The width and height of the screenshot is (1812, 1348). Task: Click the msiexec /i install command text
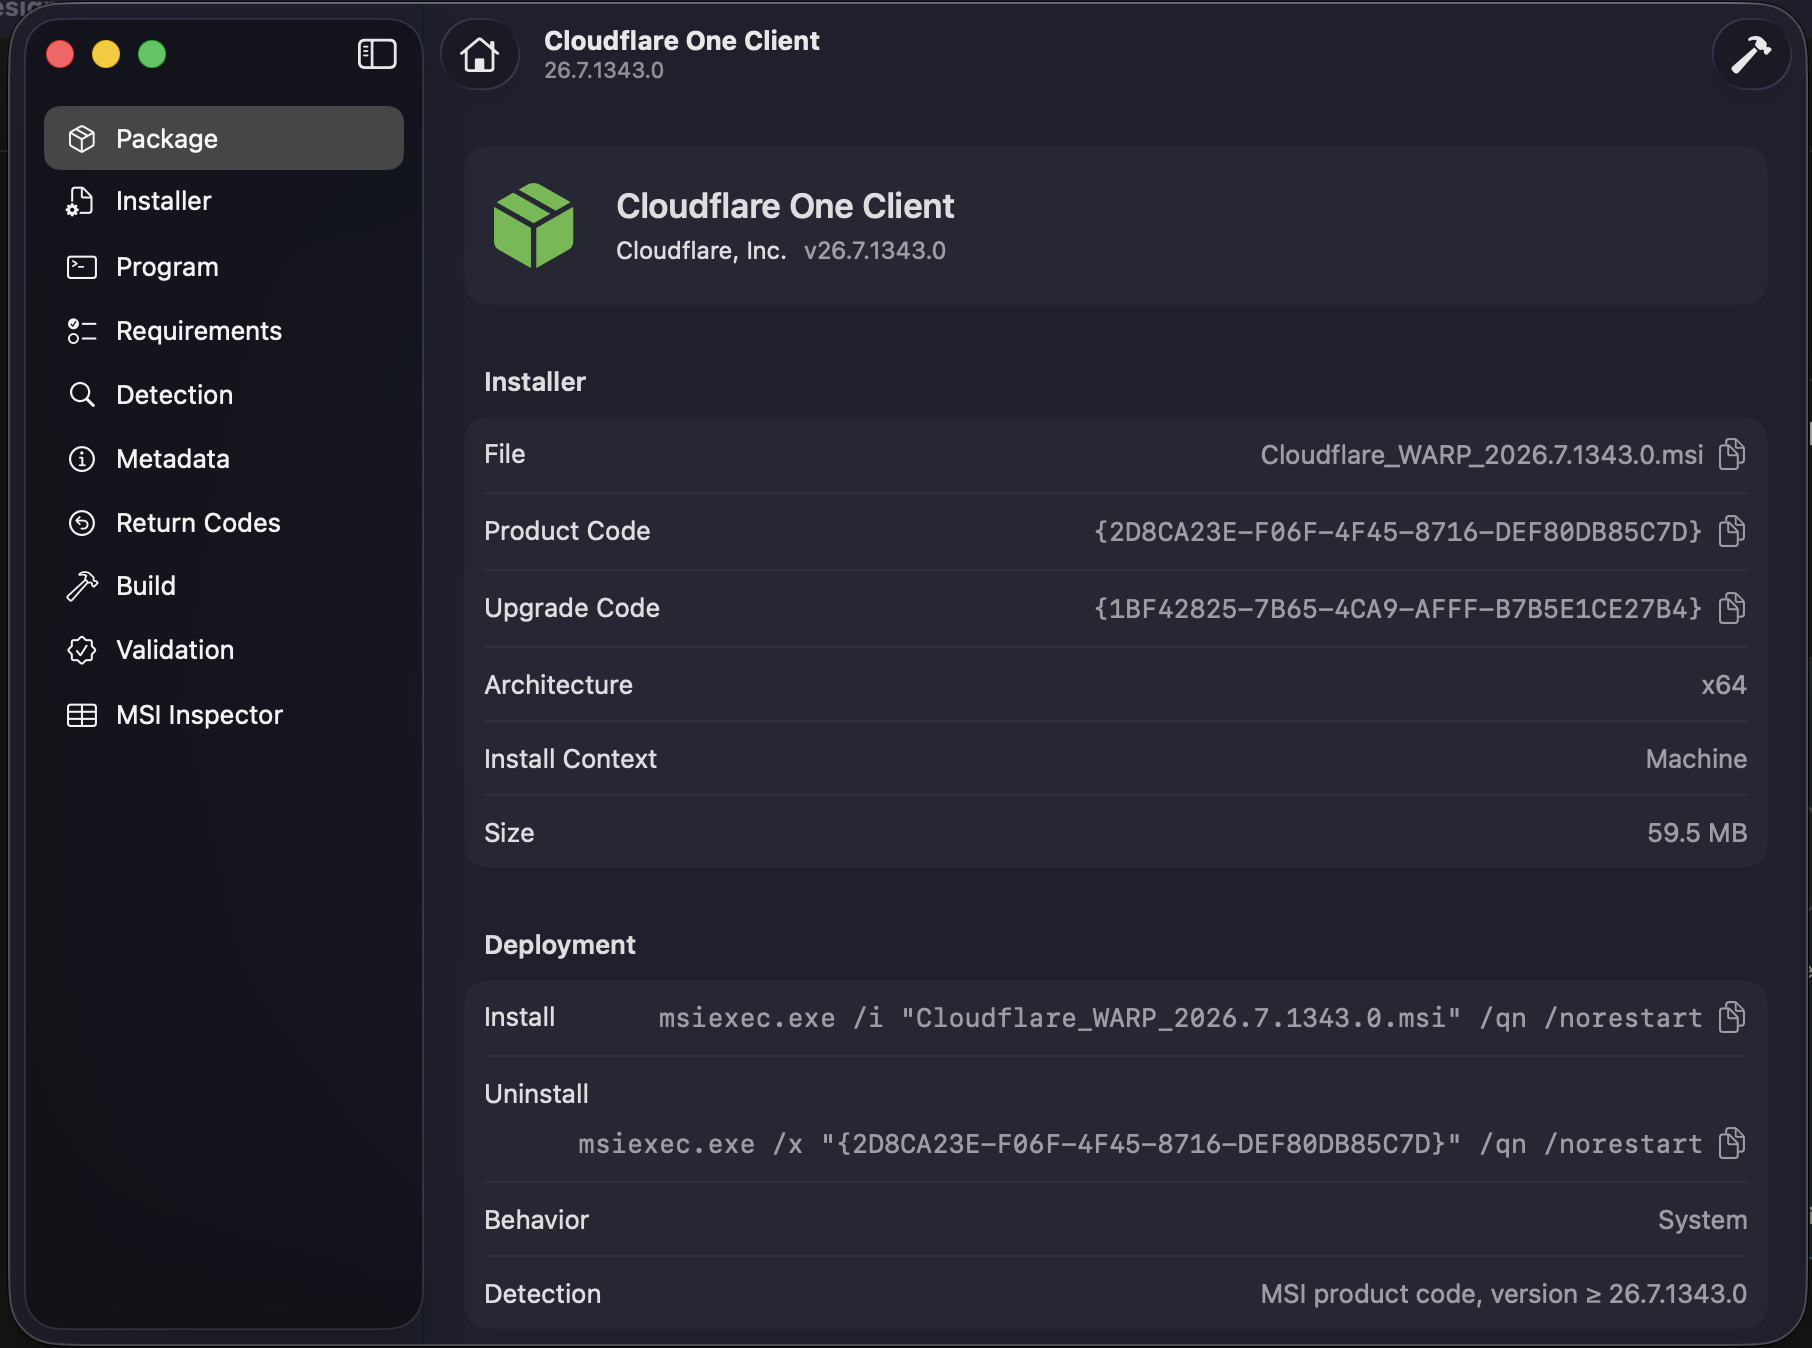point(1180,1018)
